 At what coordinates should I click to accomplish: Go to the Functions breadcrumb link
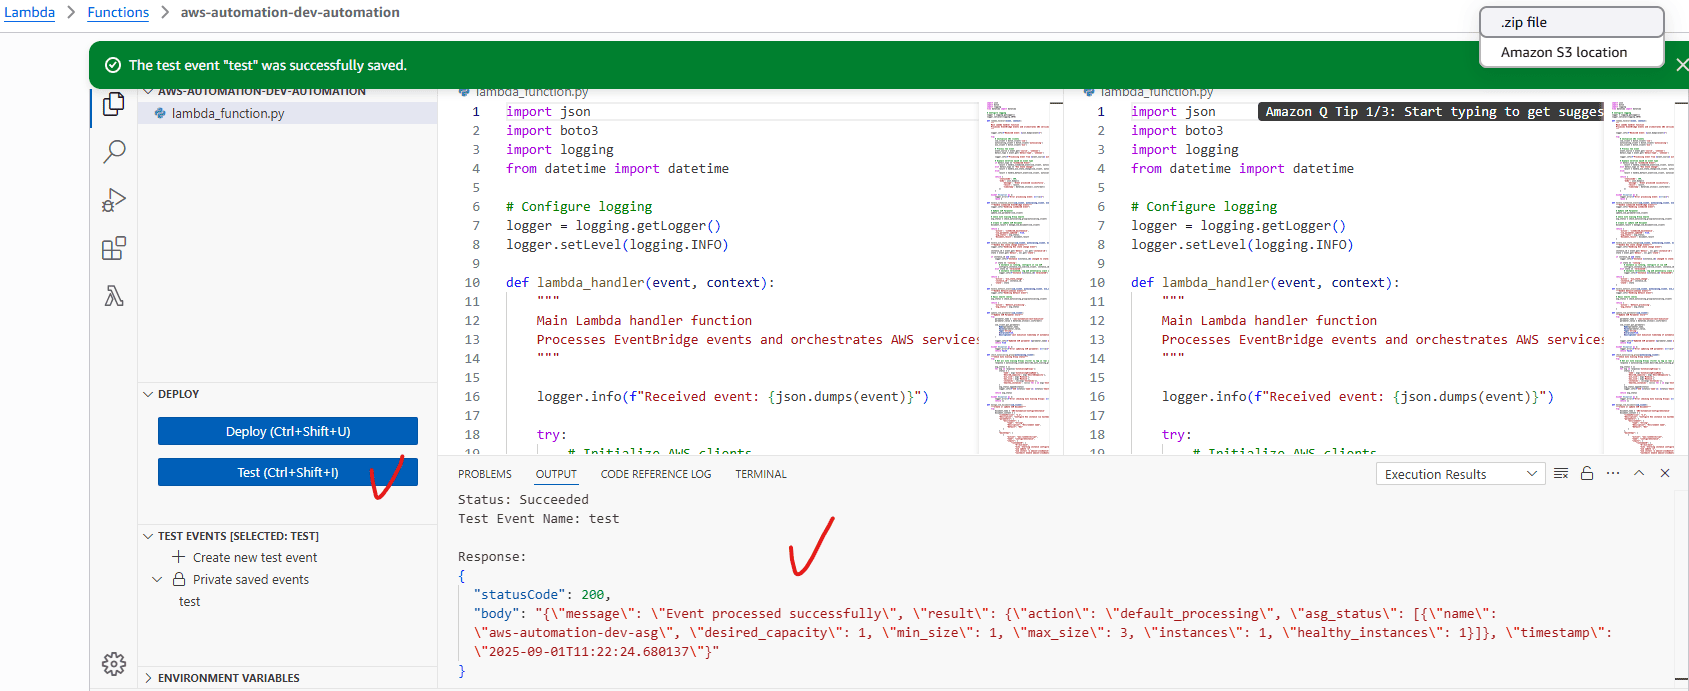(x=118, y=12)
